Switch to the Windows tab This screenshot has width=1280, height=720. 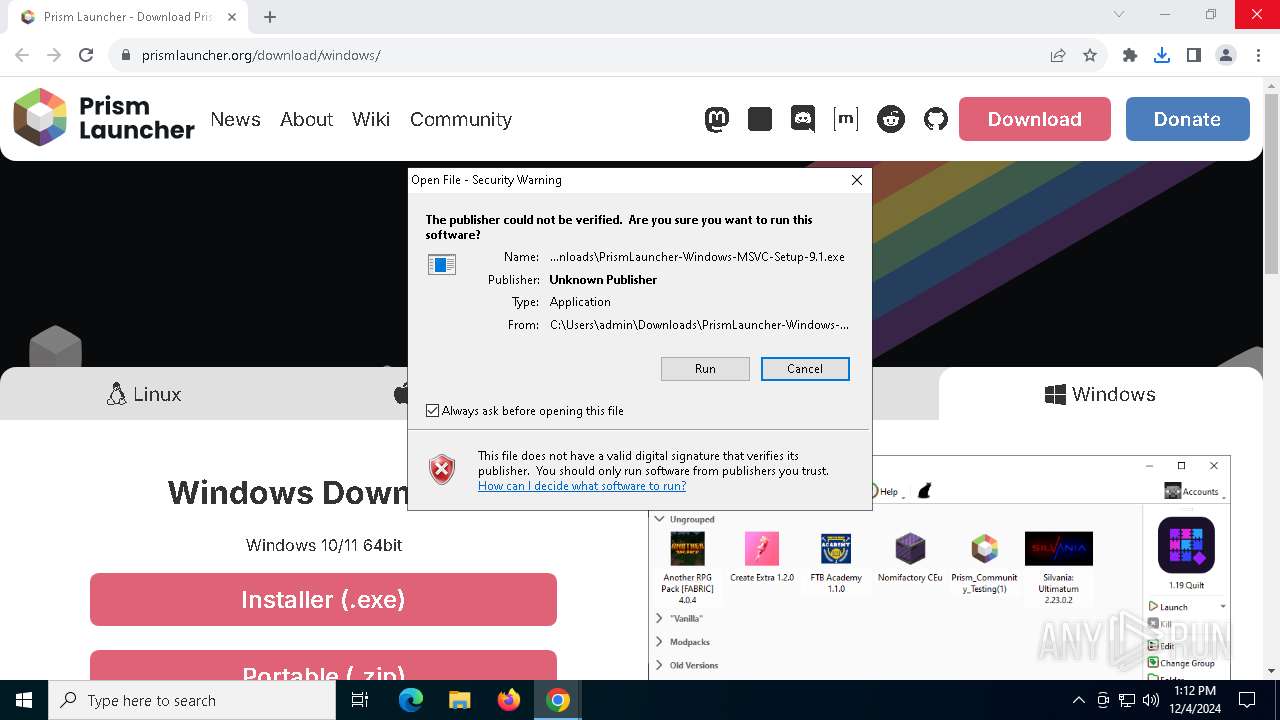click(x=1100, y=394)
